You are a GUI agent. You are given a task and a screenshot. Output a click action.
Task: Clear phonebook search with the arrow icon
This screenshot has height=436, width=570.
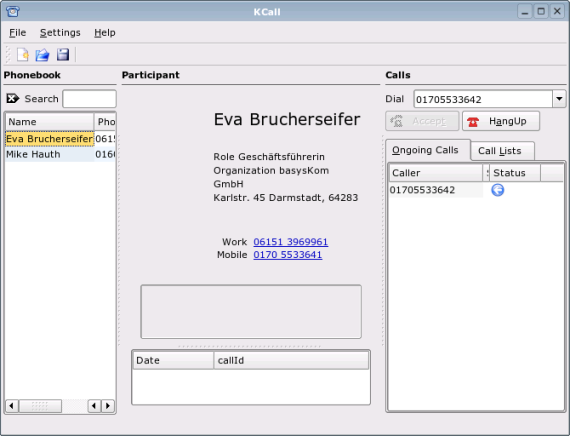click(13, 98)
